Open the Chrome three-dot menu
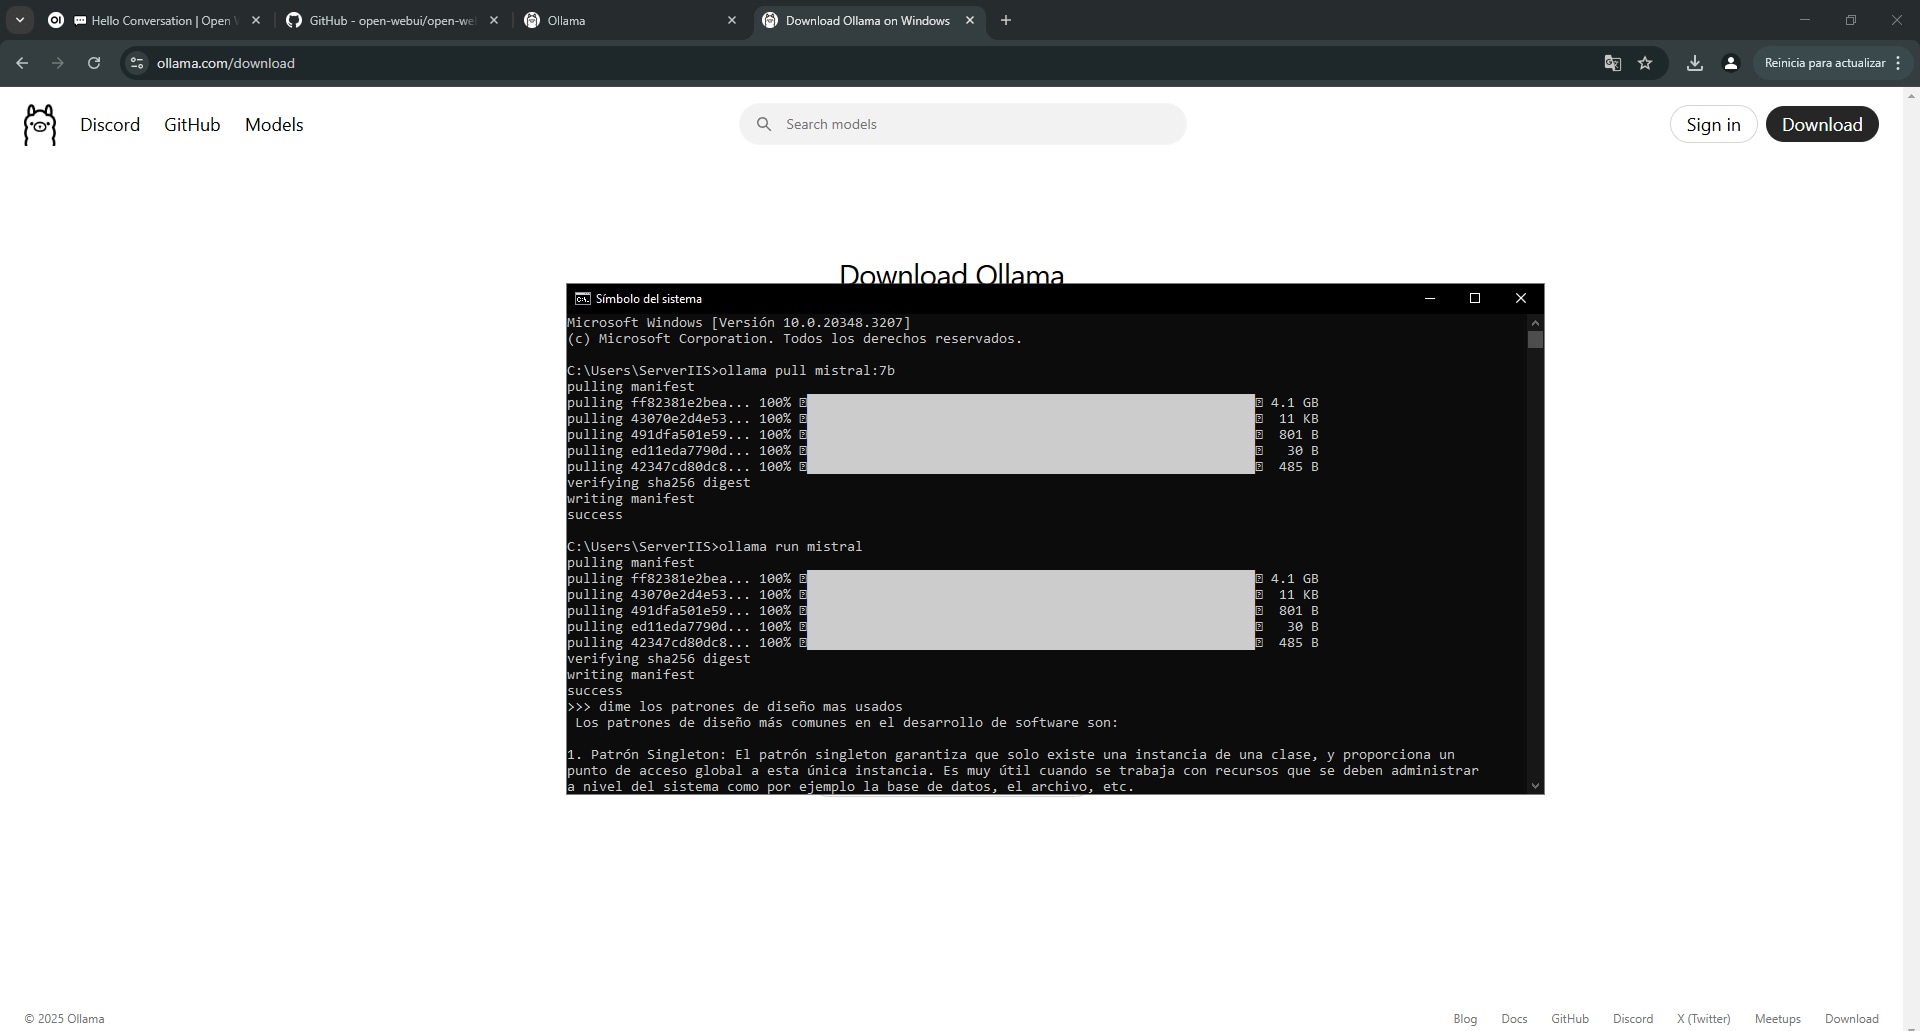The height and width of the screenshot is (1031, 1920). click(1898, 63)
